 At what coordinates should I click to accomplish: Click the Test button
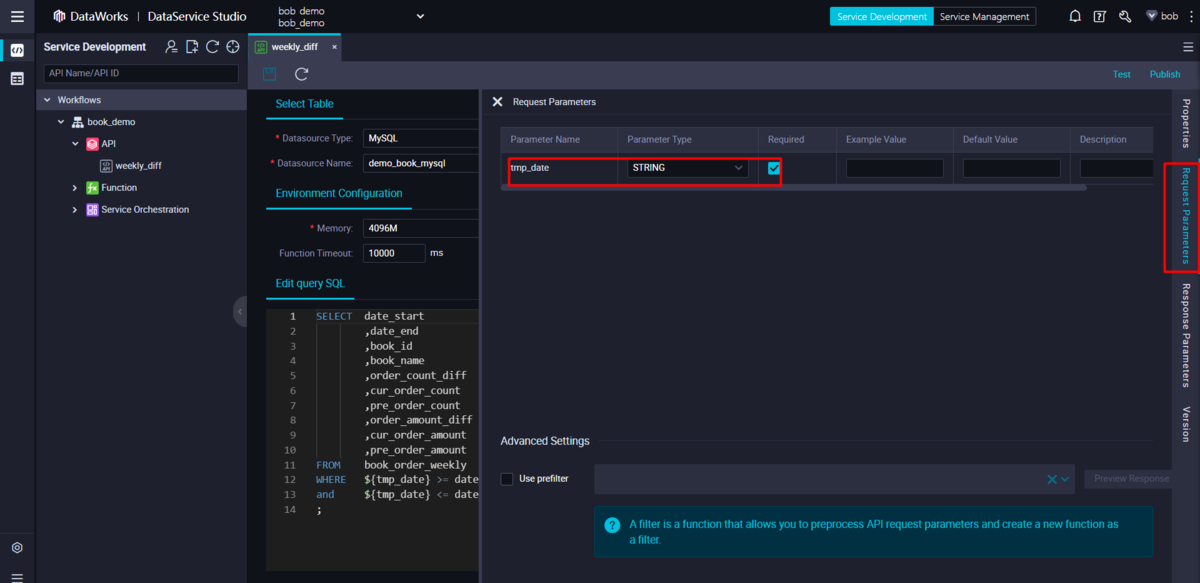[1122, 75]
